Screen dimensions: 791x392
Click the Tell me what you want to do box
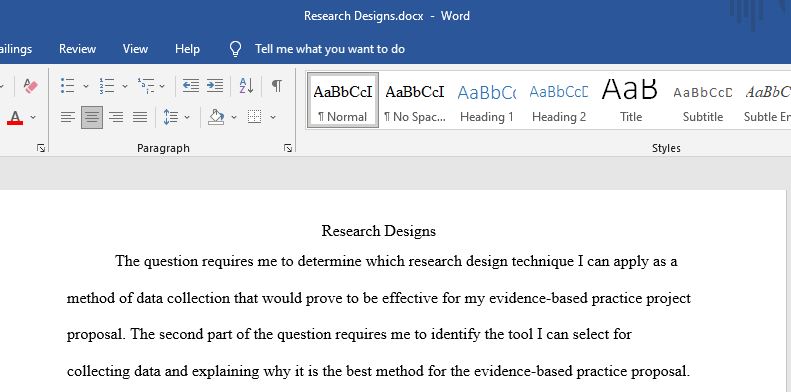330,49
